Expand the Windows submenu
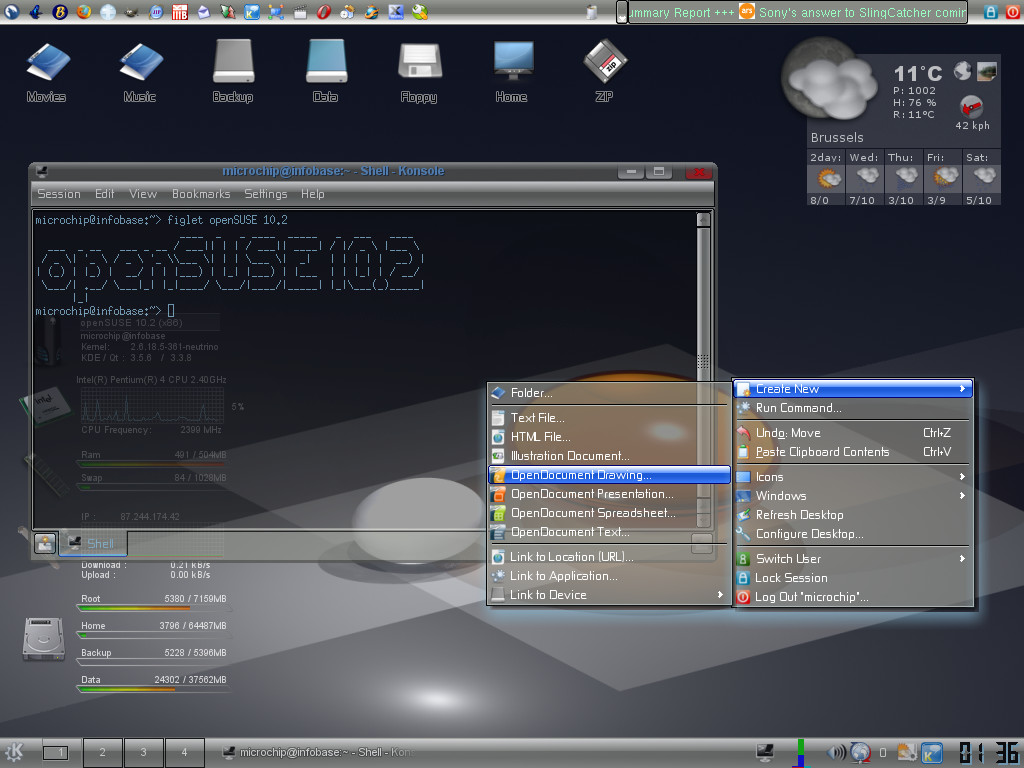Screen dimensions: 1024x768 pos(854,496)
